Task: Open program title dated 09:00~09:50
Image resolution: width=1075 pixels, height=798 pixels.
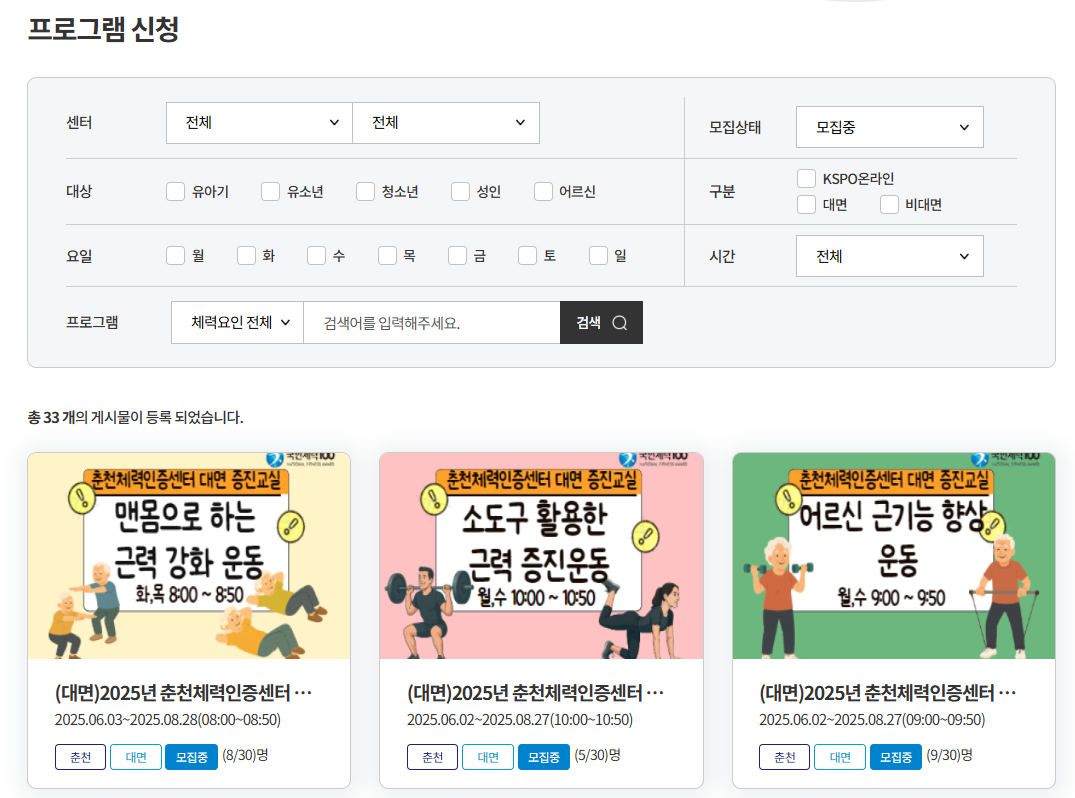Action: 888,693
